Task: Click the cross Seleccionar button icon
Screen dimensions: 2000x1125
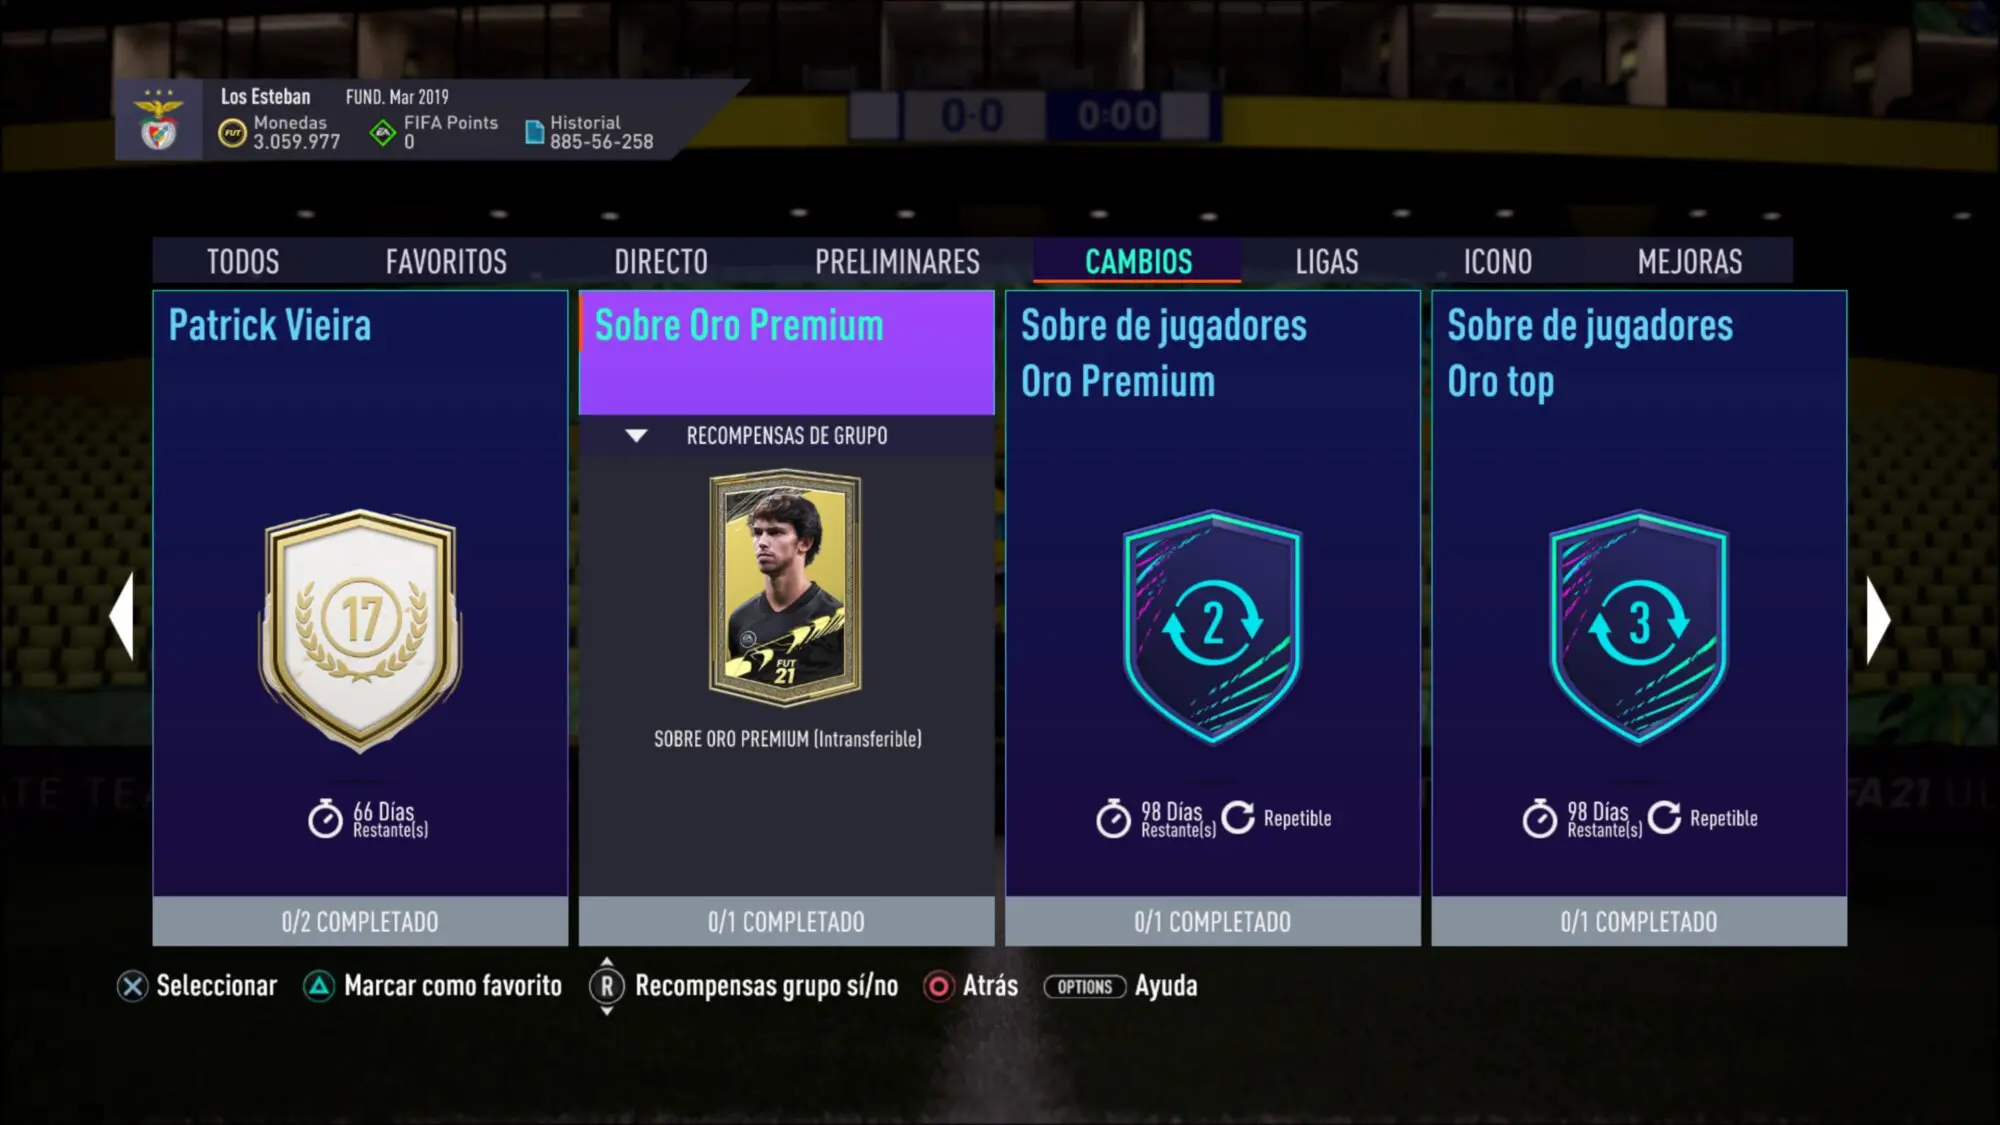Action: coord(132,987)
